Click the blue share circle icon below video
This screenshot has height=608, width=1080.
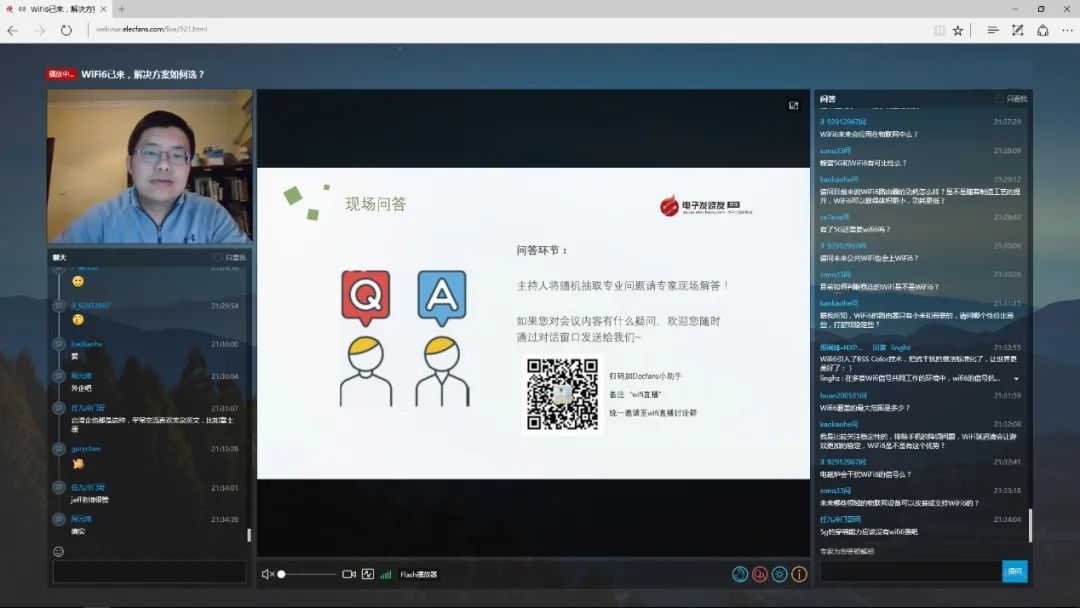click(740, 574)
